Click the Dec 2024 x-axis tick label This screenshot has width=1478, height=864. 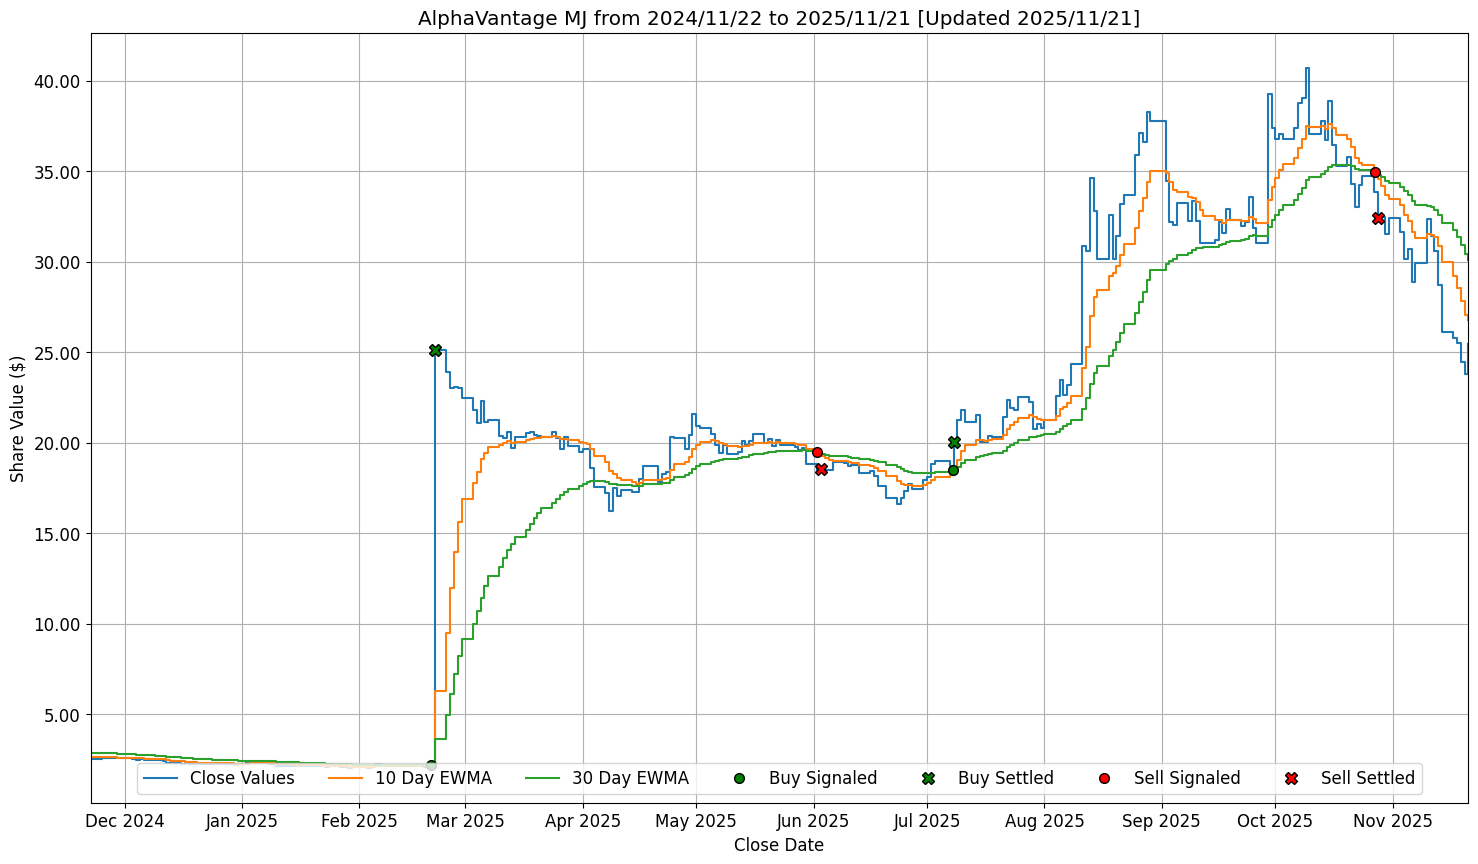click(x=125, y=821)
